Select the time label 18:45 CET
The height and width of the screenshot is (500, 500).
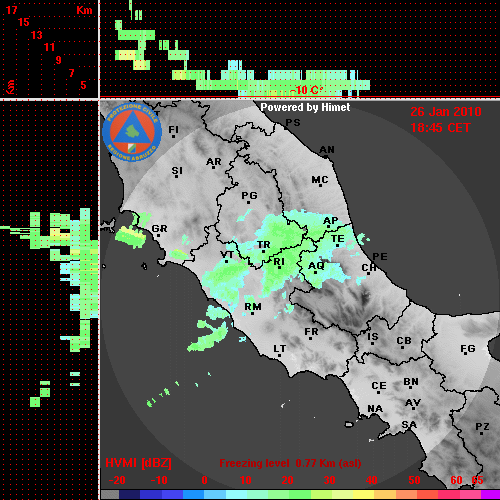click(x=440, y=128)
